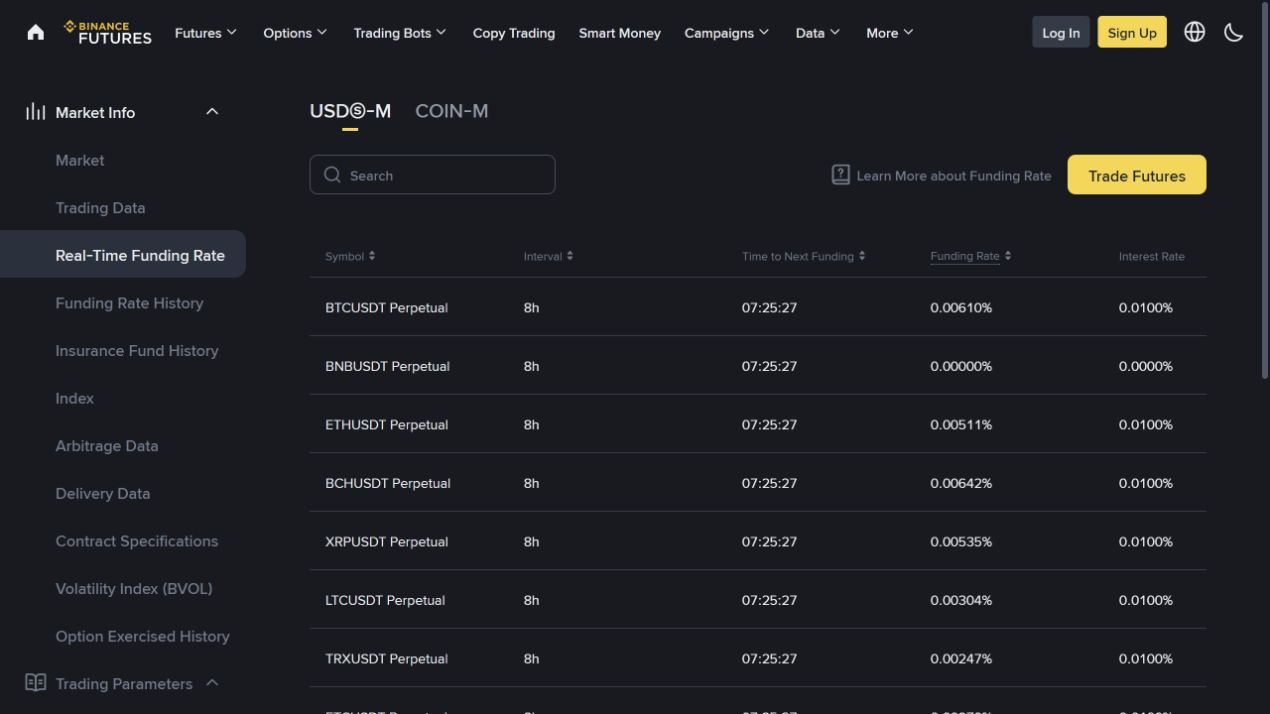This screenshot has height=714, width=1270.
Task: Sort by the Interval column arrows
Action: click(570, 256)
